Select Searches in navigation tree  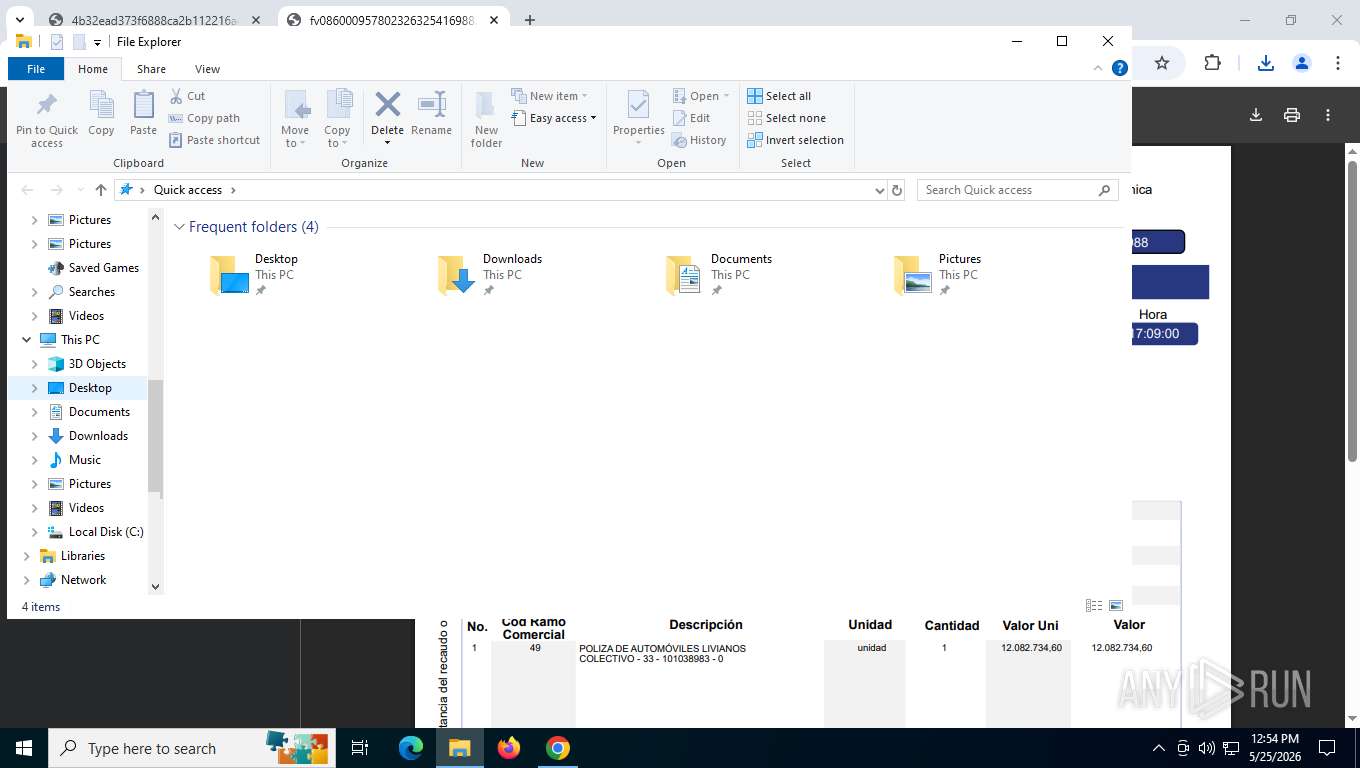[91, 292]
